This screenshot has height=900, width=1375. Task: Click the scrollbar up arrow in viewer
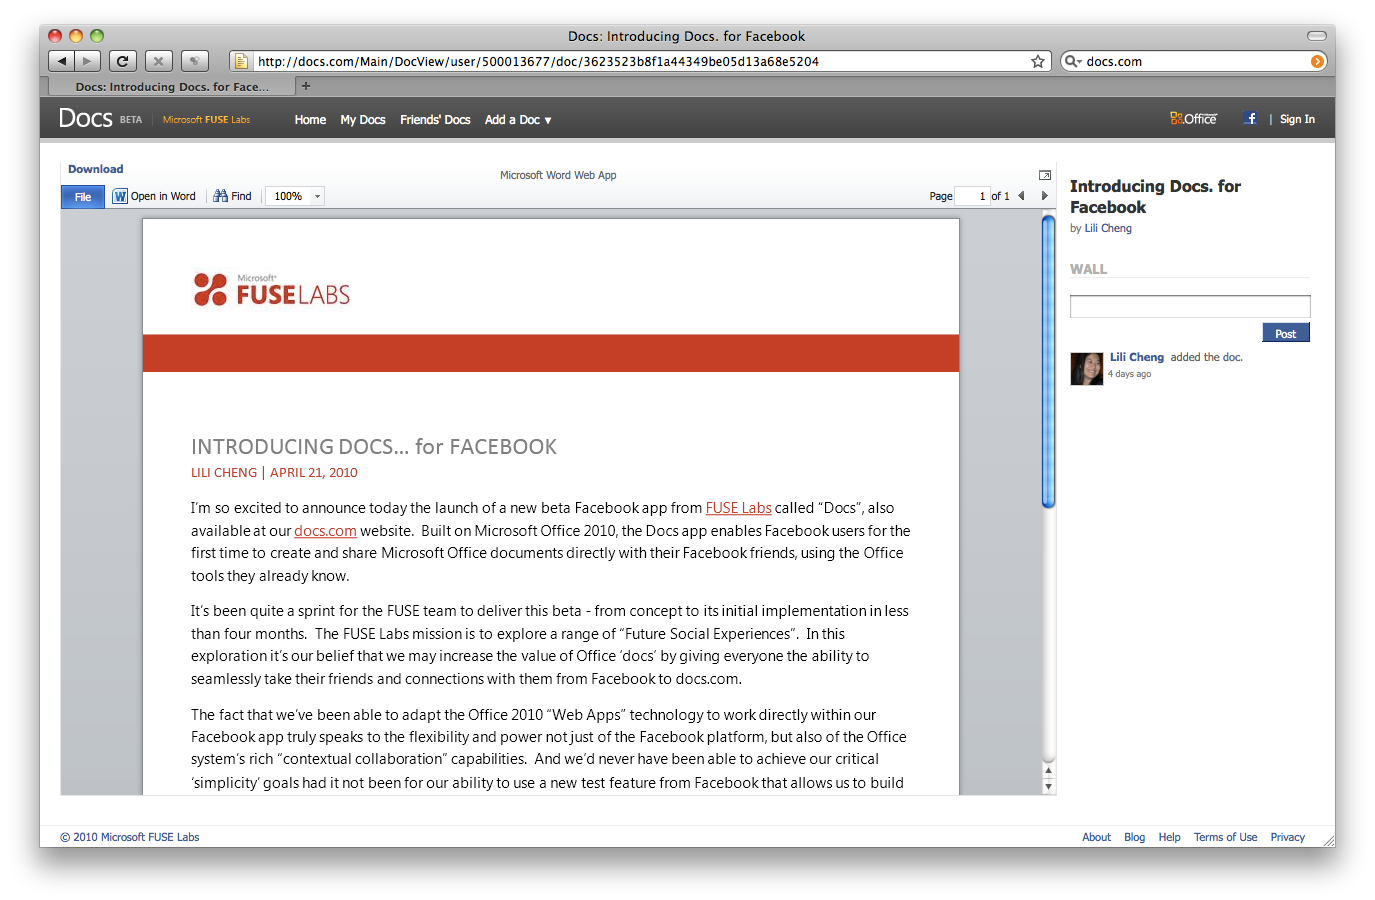tap(1048, 770)
